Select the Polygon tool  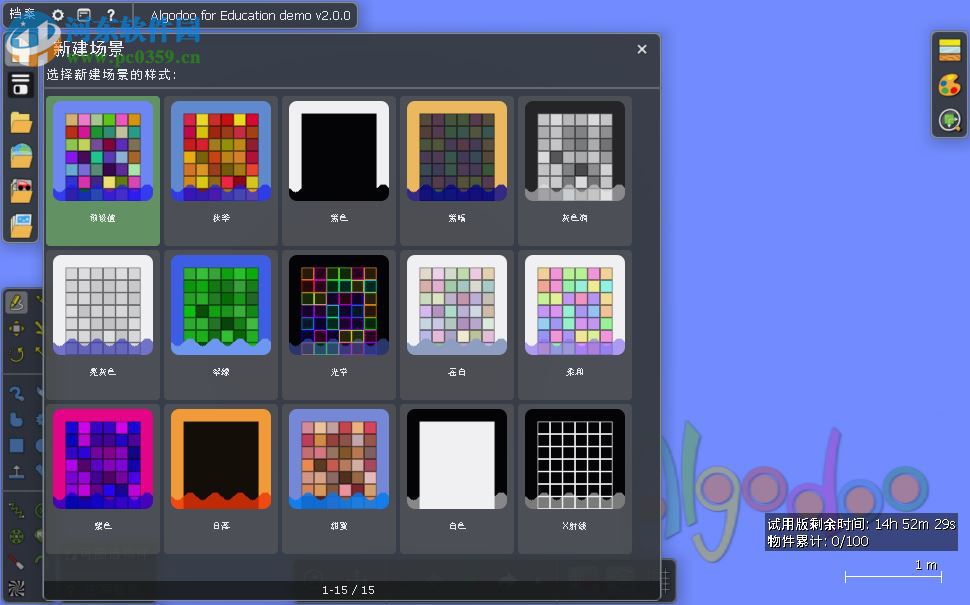pyautogui.click(x=16, y=419)
